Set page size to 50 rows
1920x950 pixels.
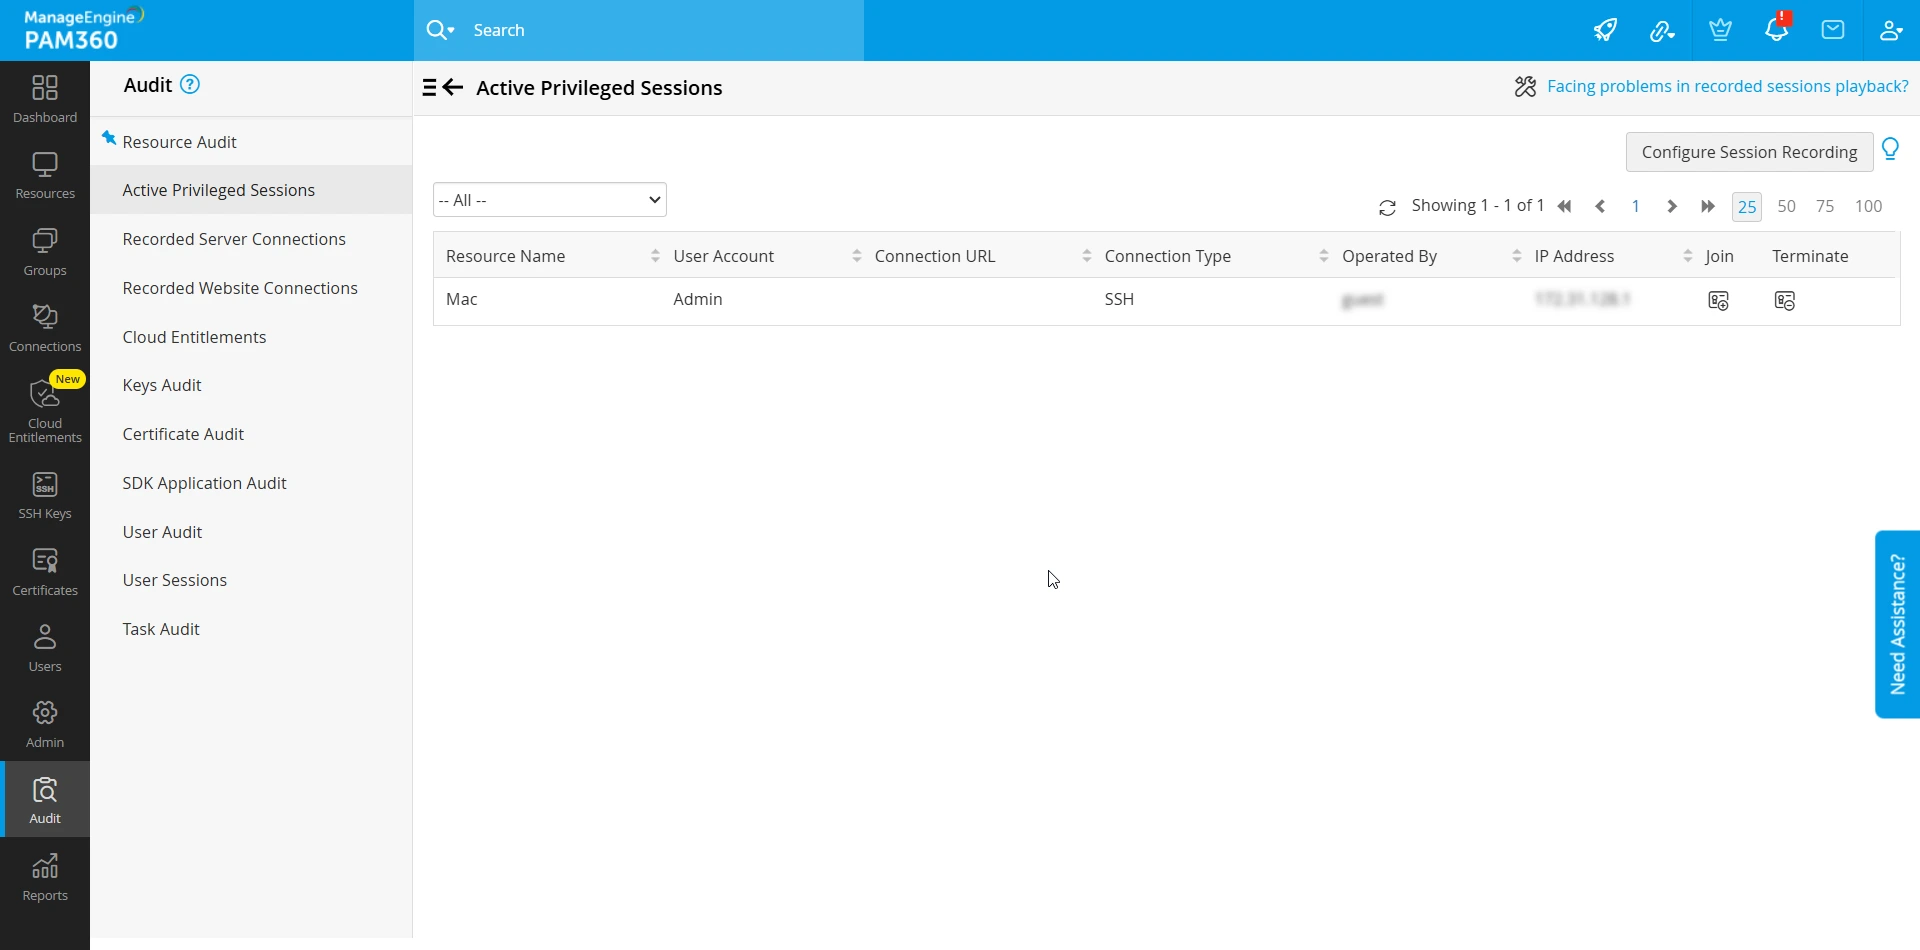click(1786, 207)
